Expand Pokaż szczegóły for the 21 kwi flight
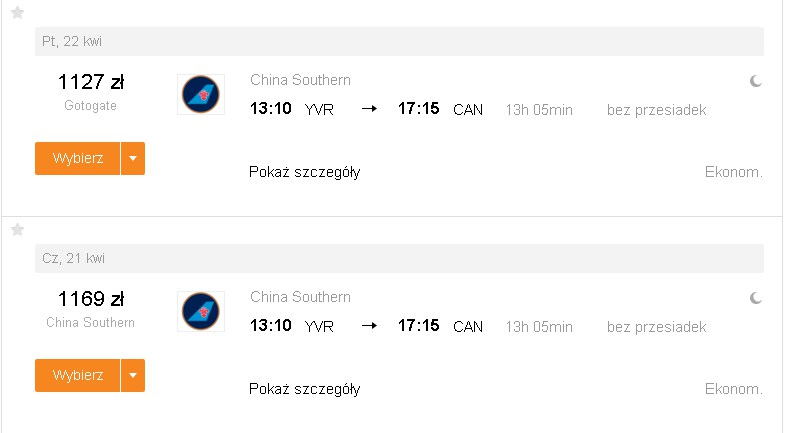The height and width of the screenshot is (433, 786). [x=305, y=389]
